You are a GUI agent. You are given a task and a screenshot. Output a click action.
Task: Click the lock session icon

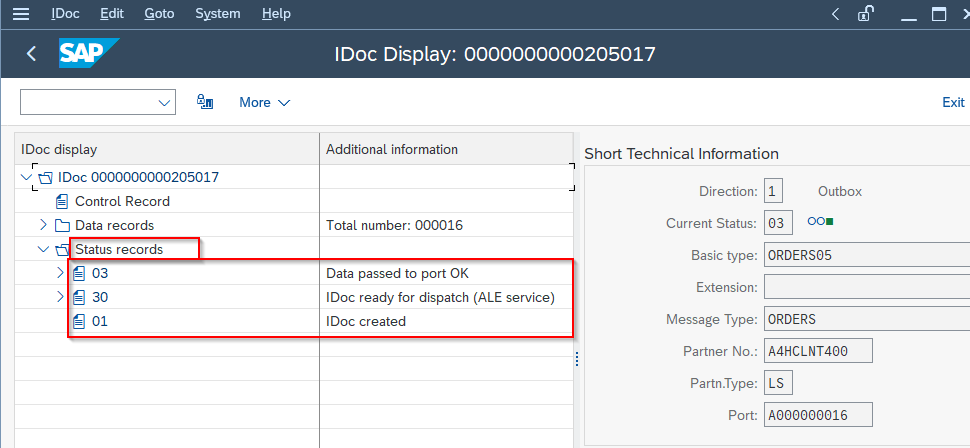tap(866, 14)
